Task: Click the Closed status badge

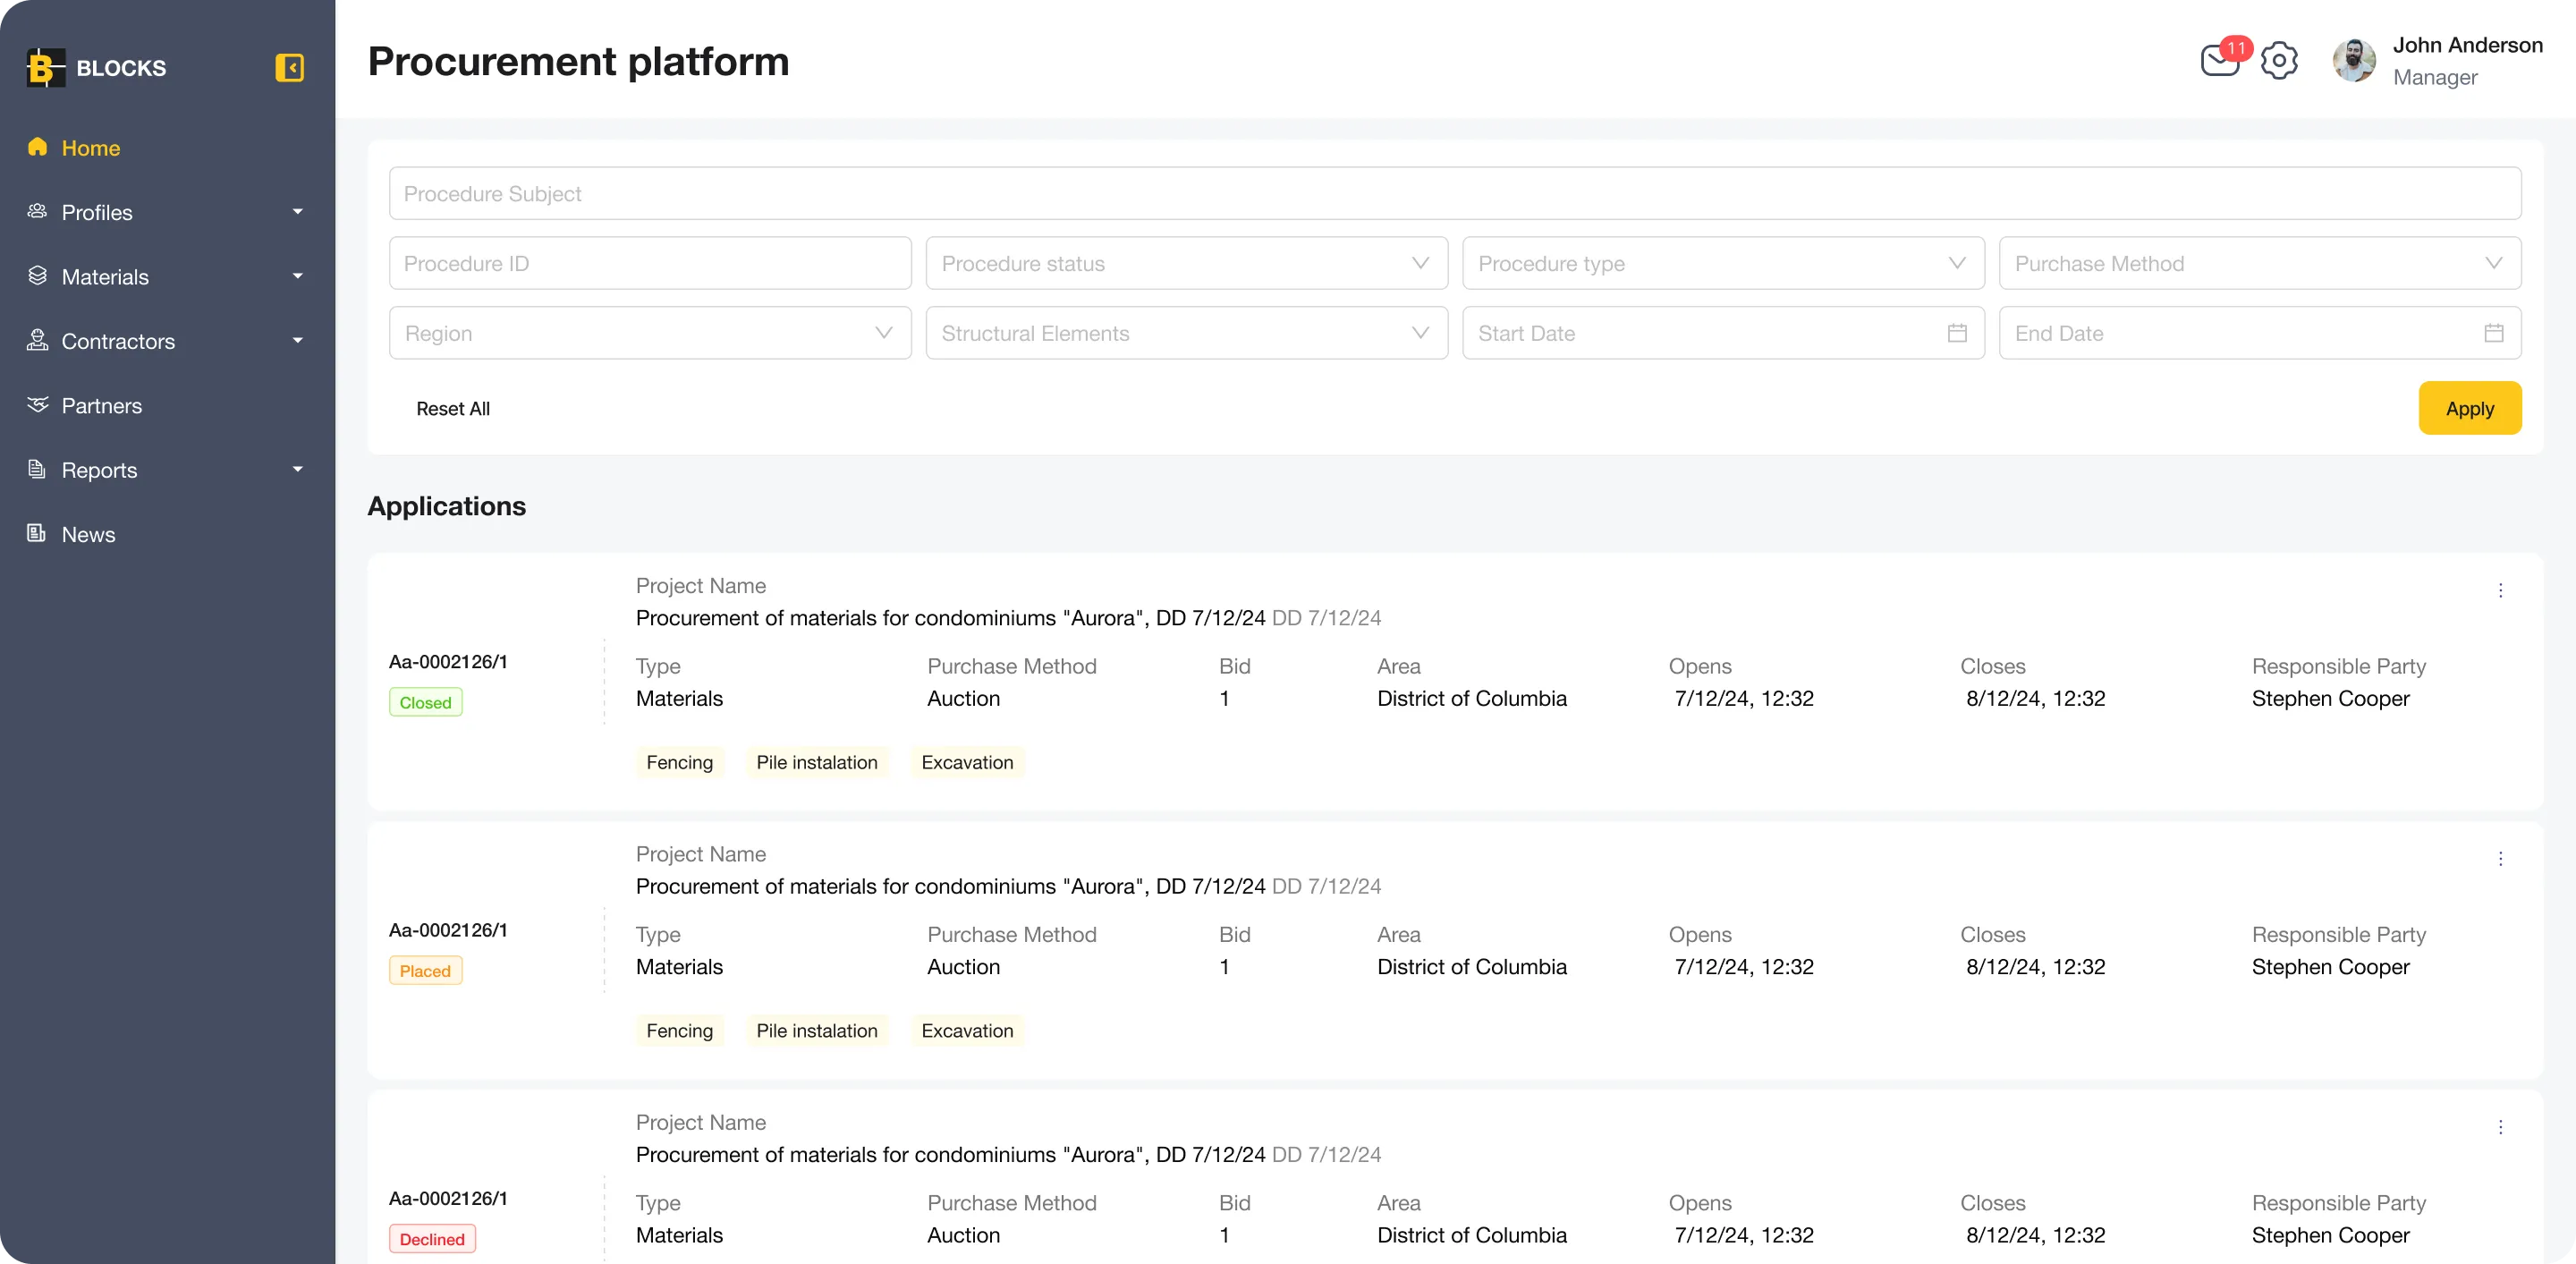Action: [x=425, y=702]
